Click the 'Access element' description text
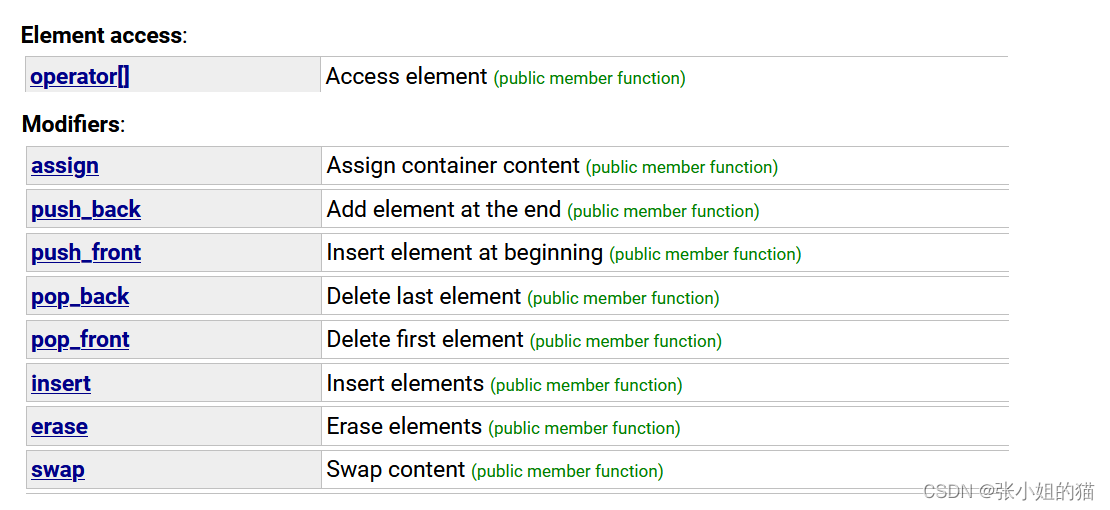This screenshot has height=510, width=1110. [x=406, y=76]
